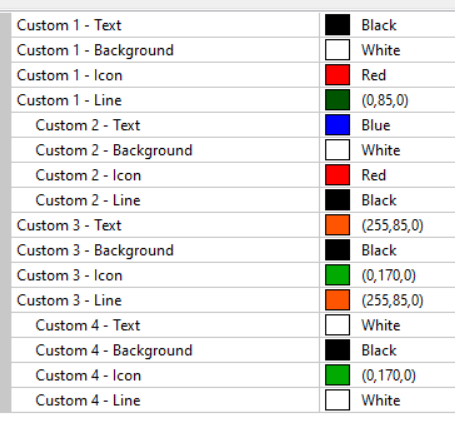
Task: Select the Custom 2 - Background row label
Action: tap(114, 150)
